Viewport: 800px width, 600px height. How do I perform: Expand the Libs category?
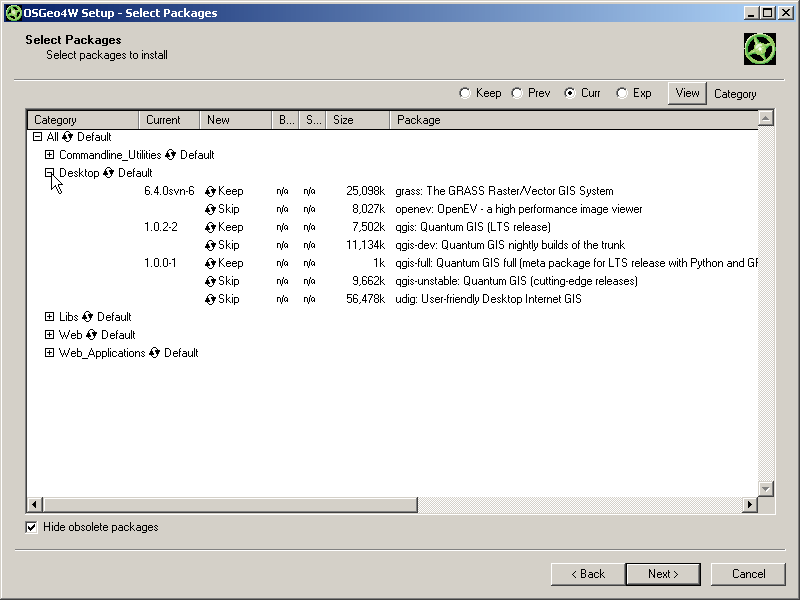(x=49, y=317)
